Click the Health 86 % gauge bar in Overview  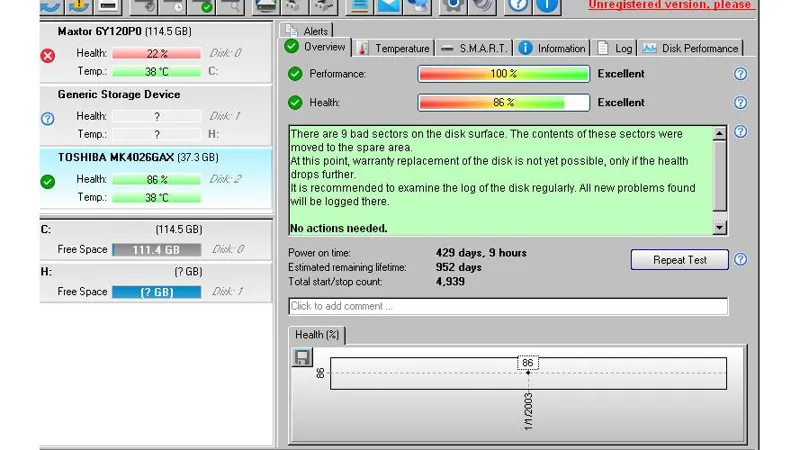(x=504, y=103)
